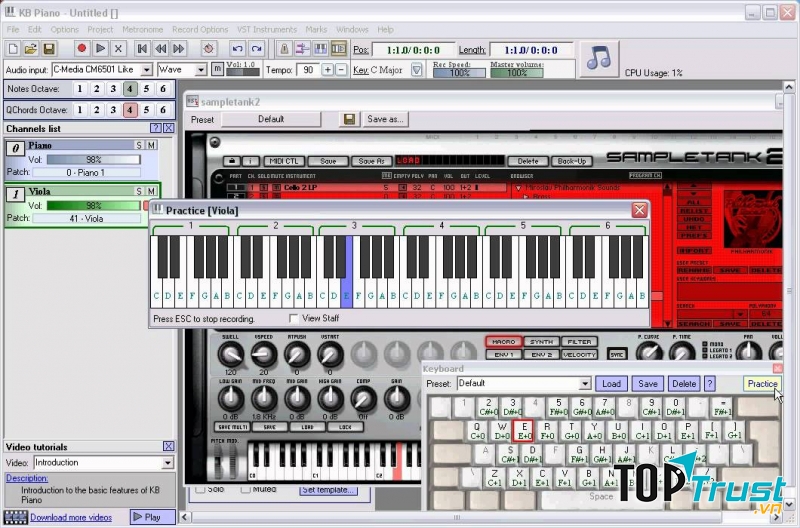
Task: Open the Audio input device dropdown
Action: [146, 69]
